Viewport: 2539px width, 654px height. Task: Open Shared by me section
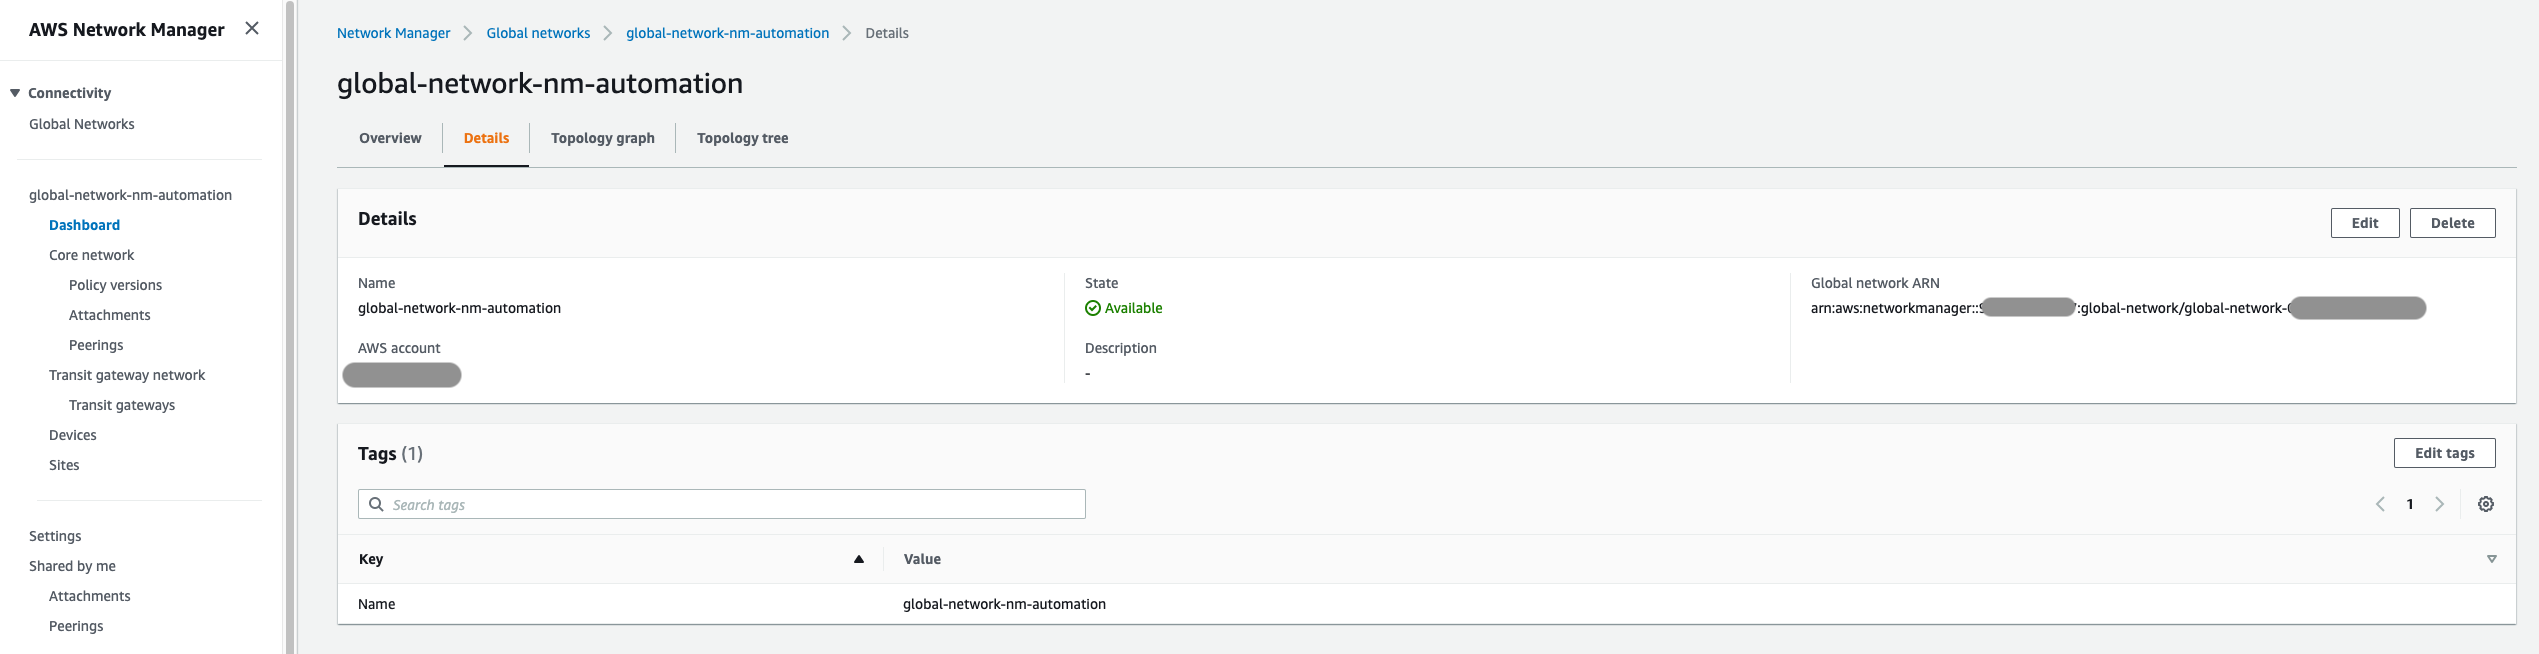[72, 566]
